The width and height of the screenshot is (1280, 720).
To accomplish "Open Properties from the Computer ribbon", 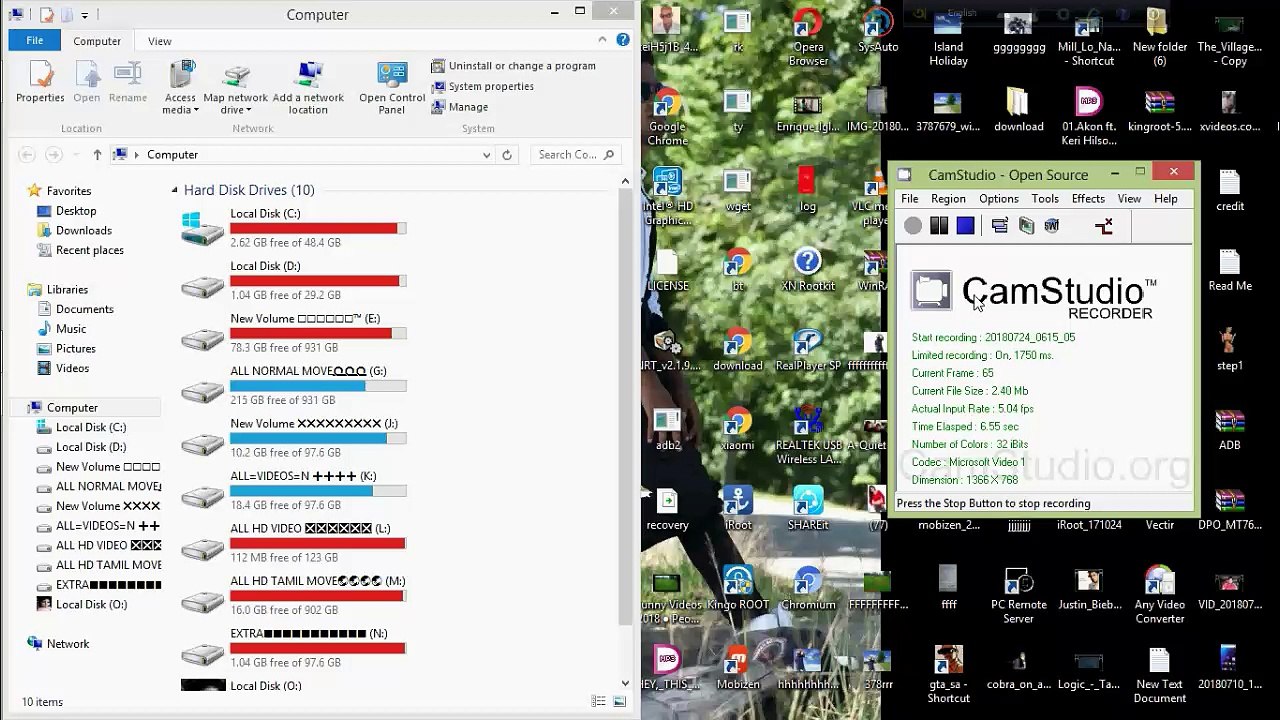I will tap(40, 82).
